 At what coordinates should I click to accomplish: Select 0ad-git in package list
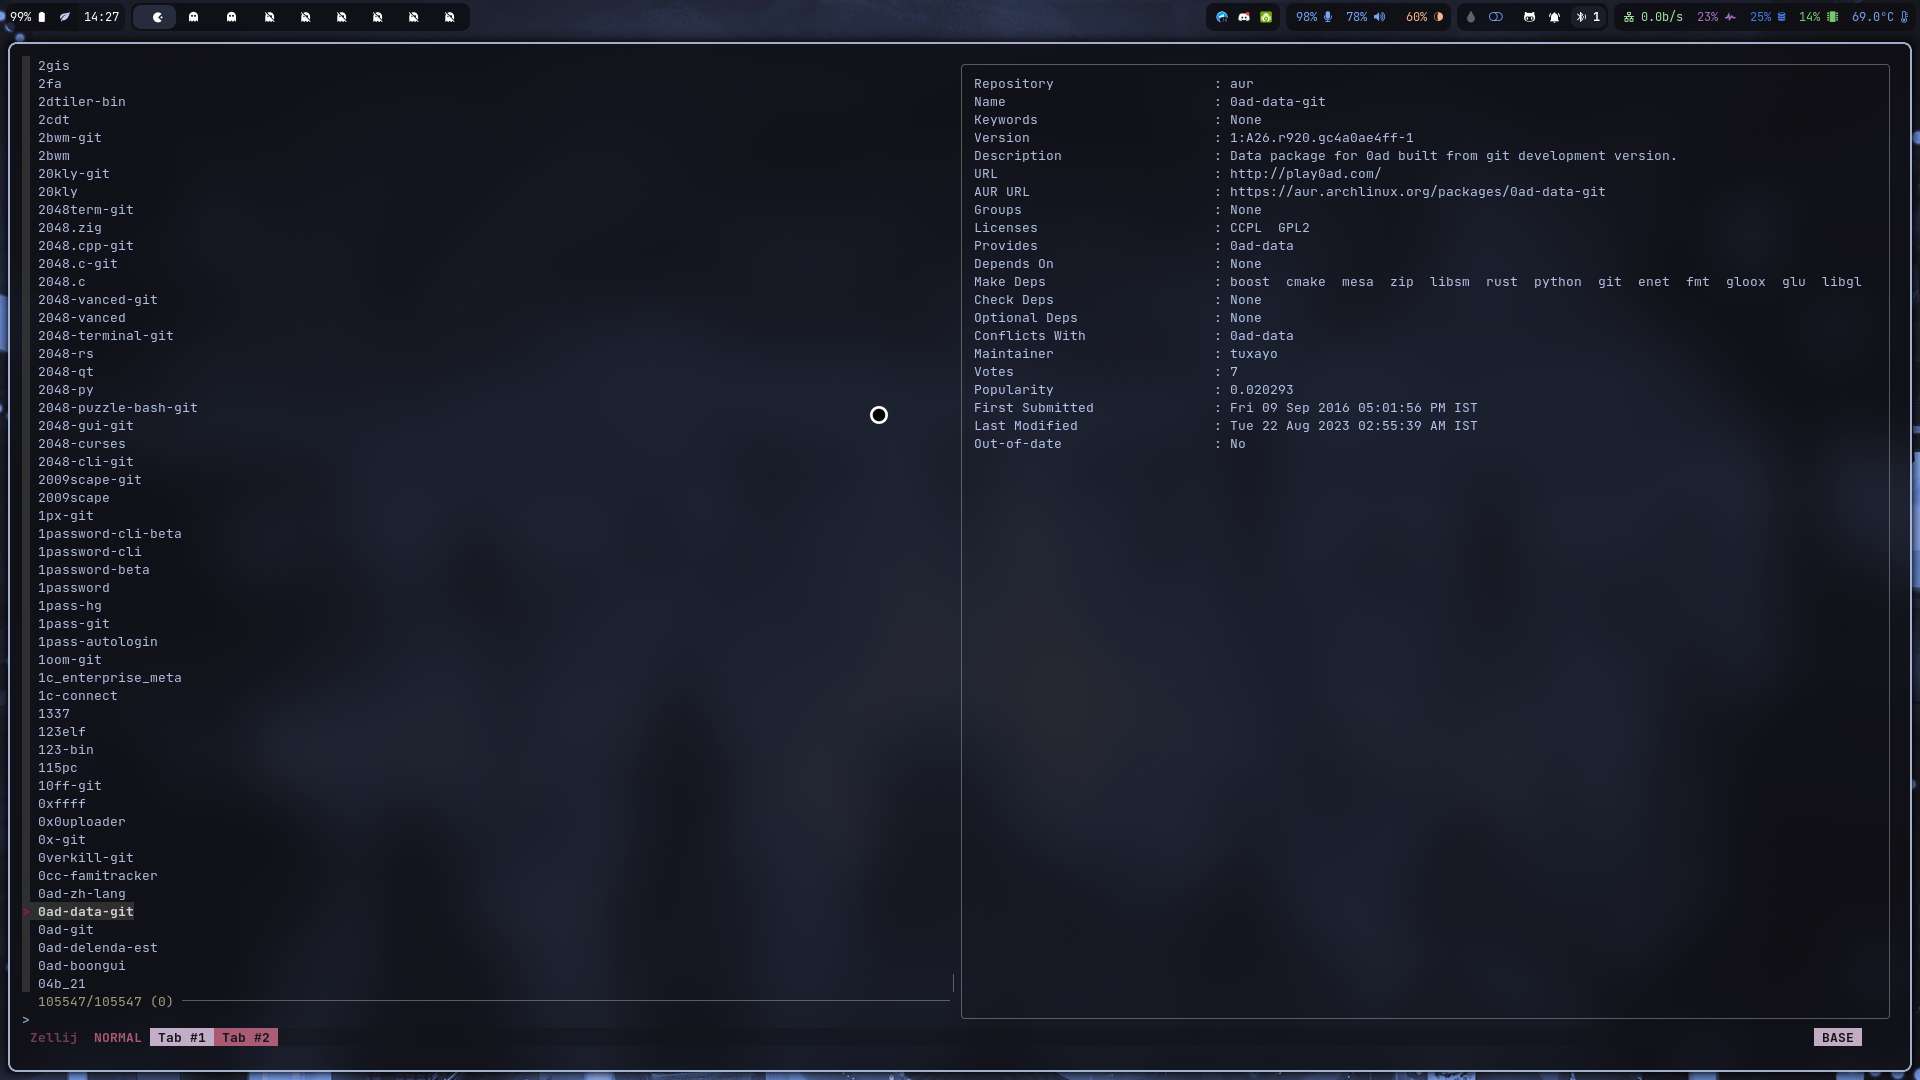click(66, 930)
